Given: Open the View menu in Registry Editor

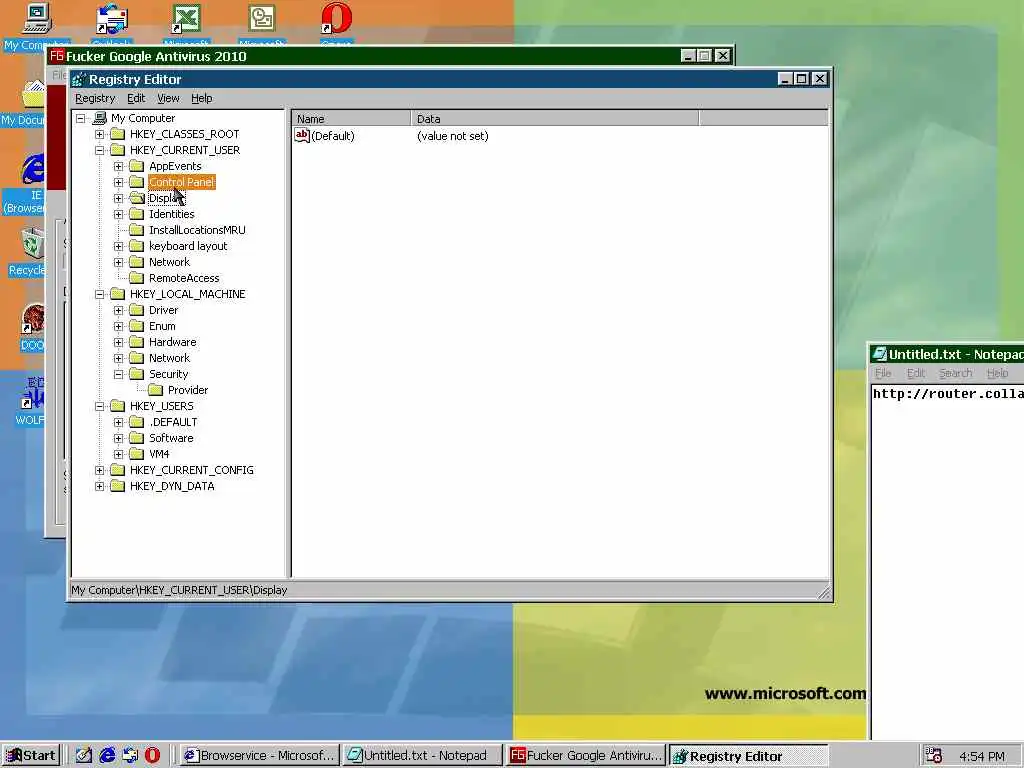Looking at the screenshot, I should point(168,98).
